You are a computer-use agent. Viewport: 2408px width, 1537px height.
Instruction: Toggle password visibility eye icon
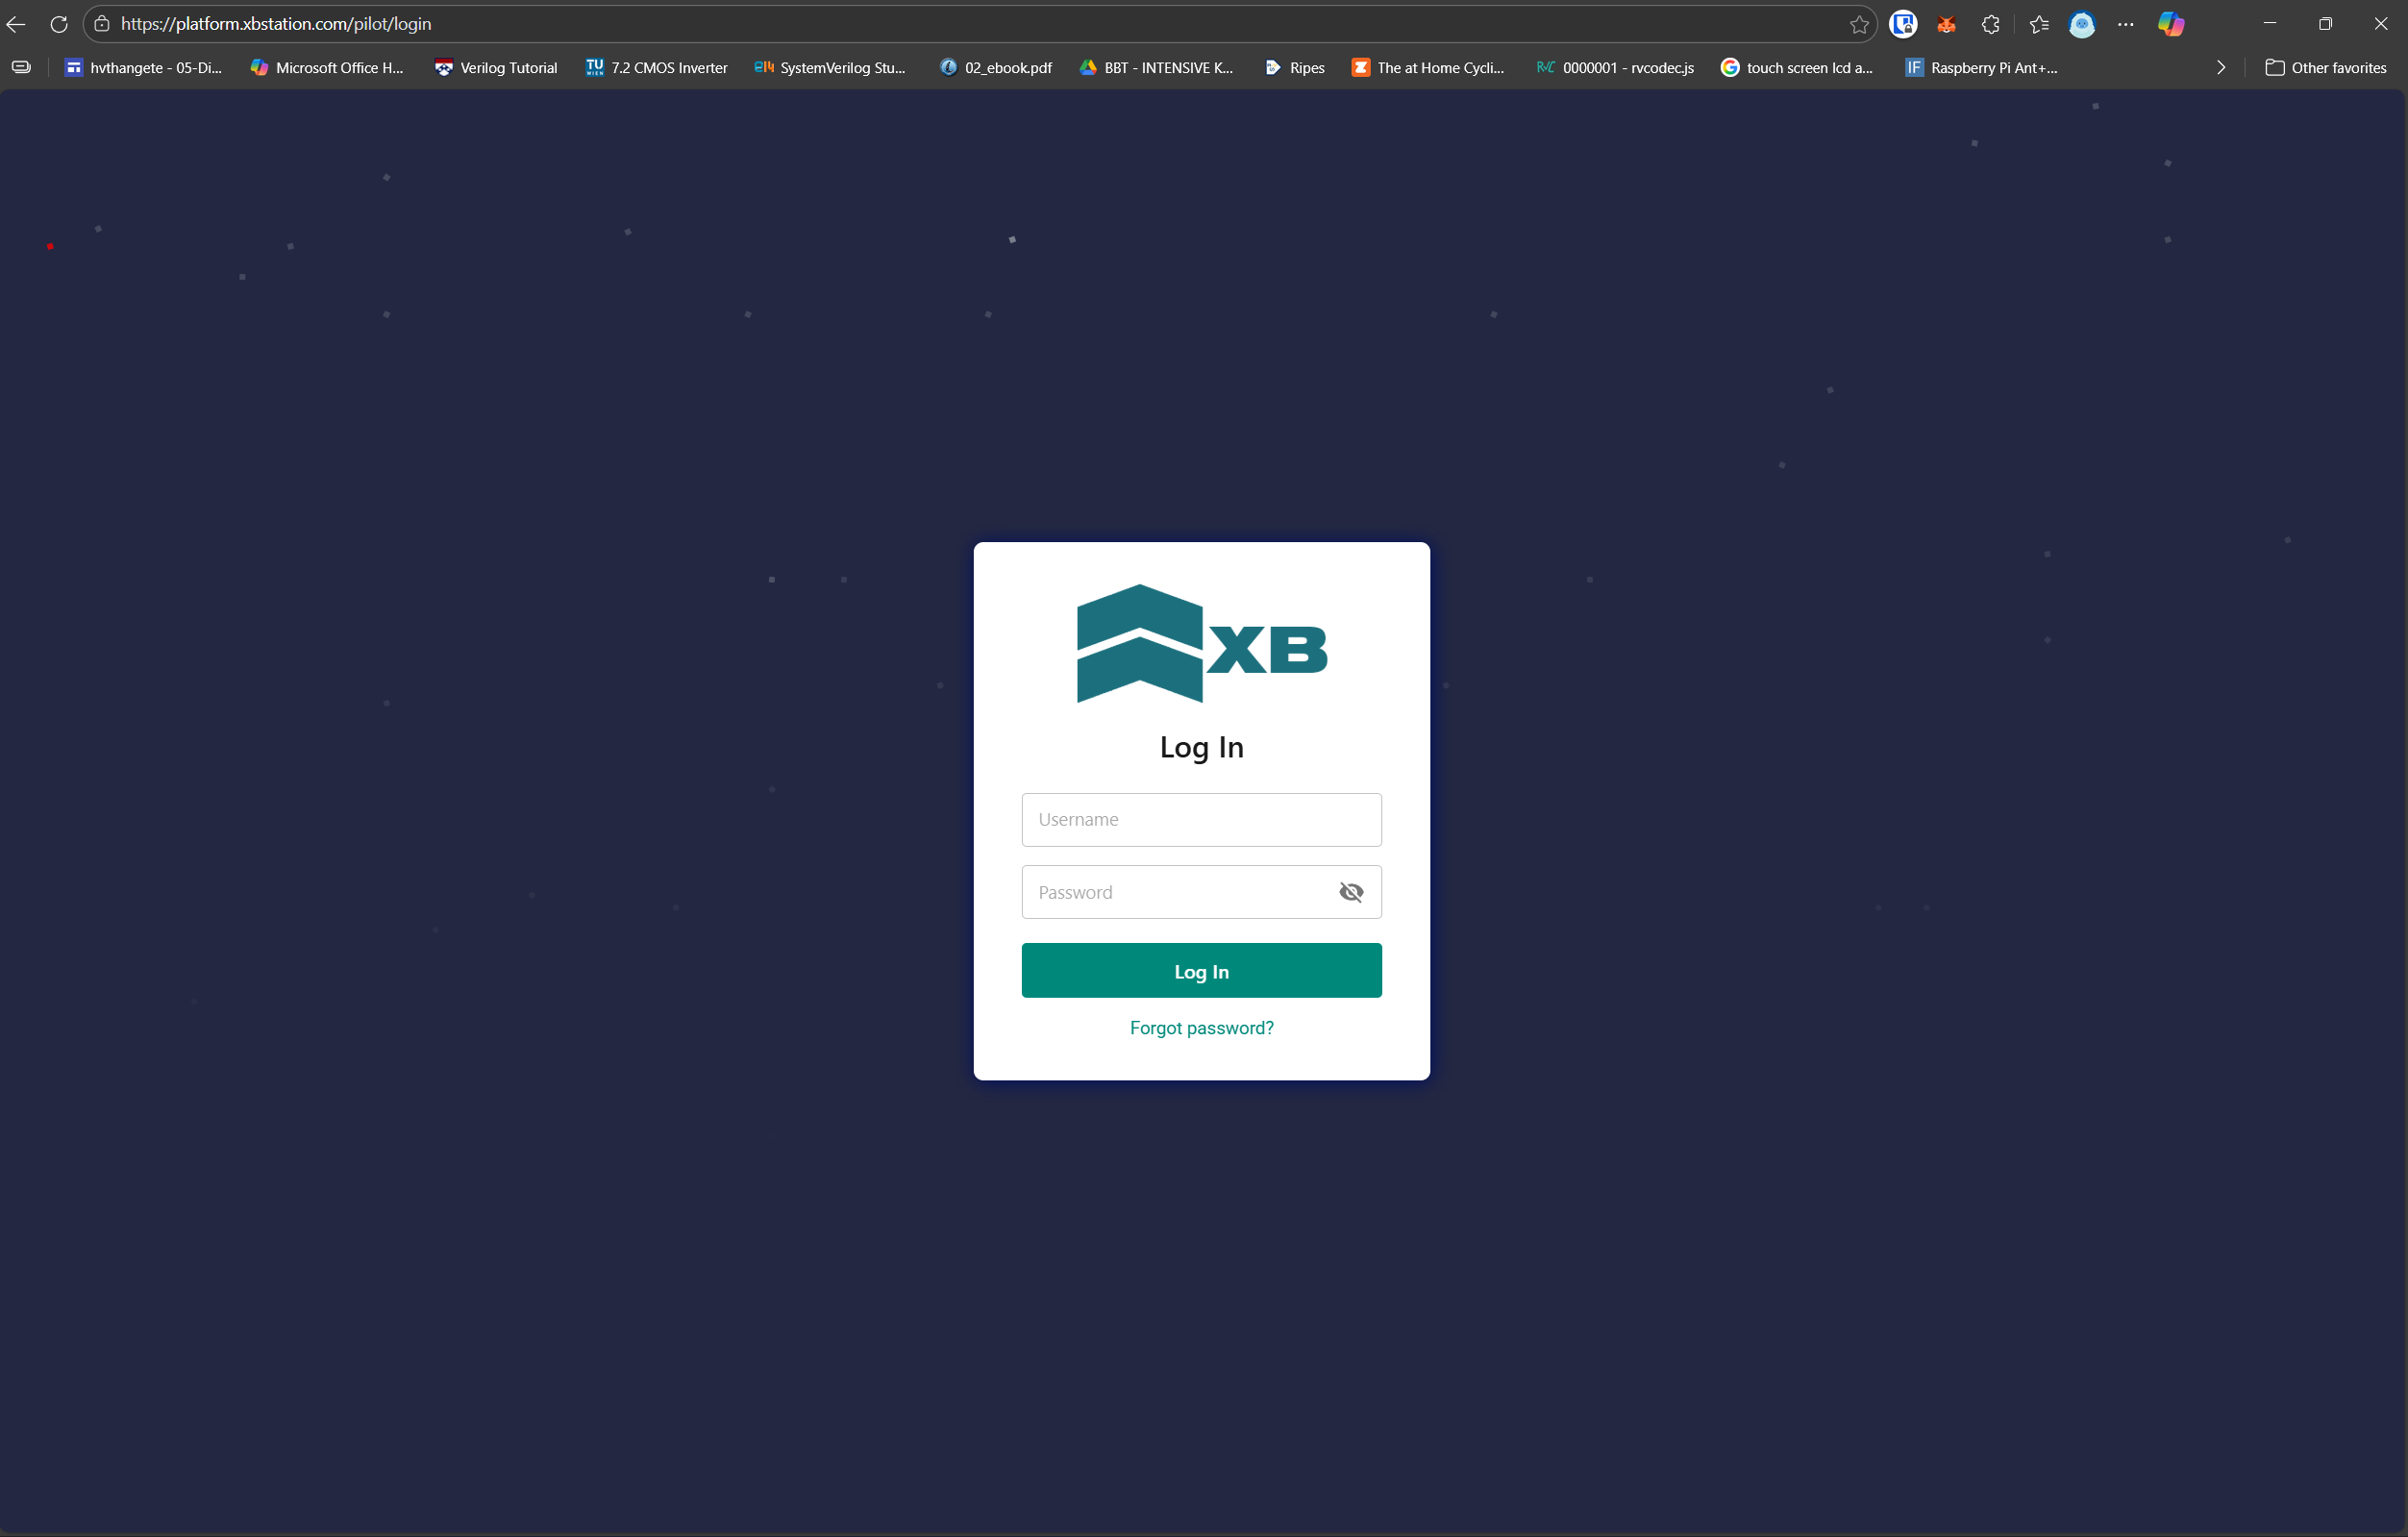[x=1350, y=892]
